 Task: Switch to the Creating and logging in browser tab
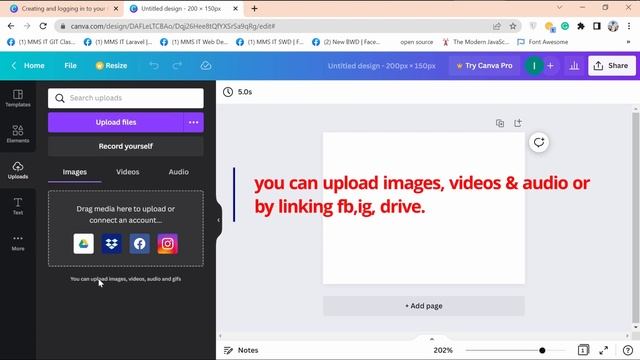coord(64,9)
